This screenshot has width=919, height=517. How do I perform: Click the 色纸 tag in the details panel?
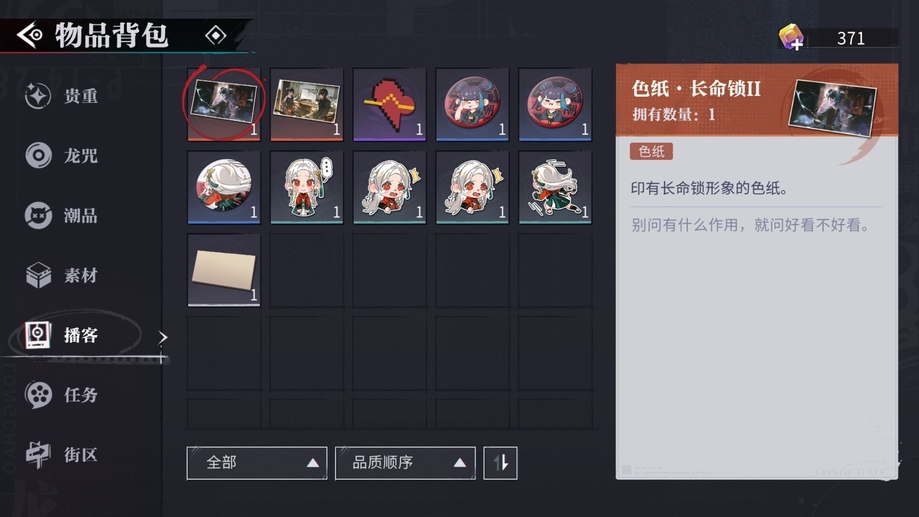coord(651,152)
